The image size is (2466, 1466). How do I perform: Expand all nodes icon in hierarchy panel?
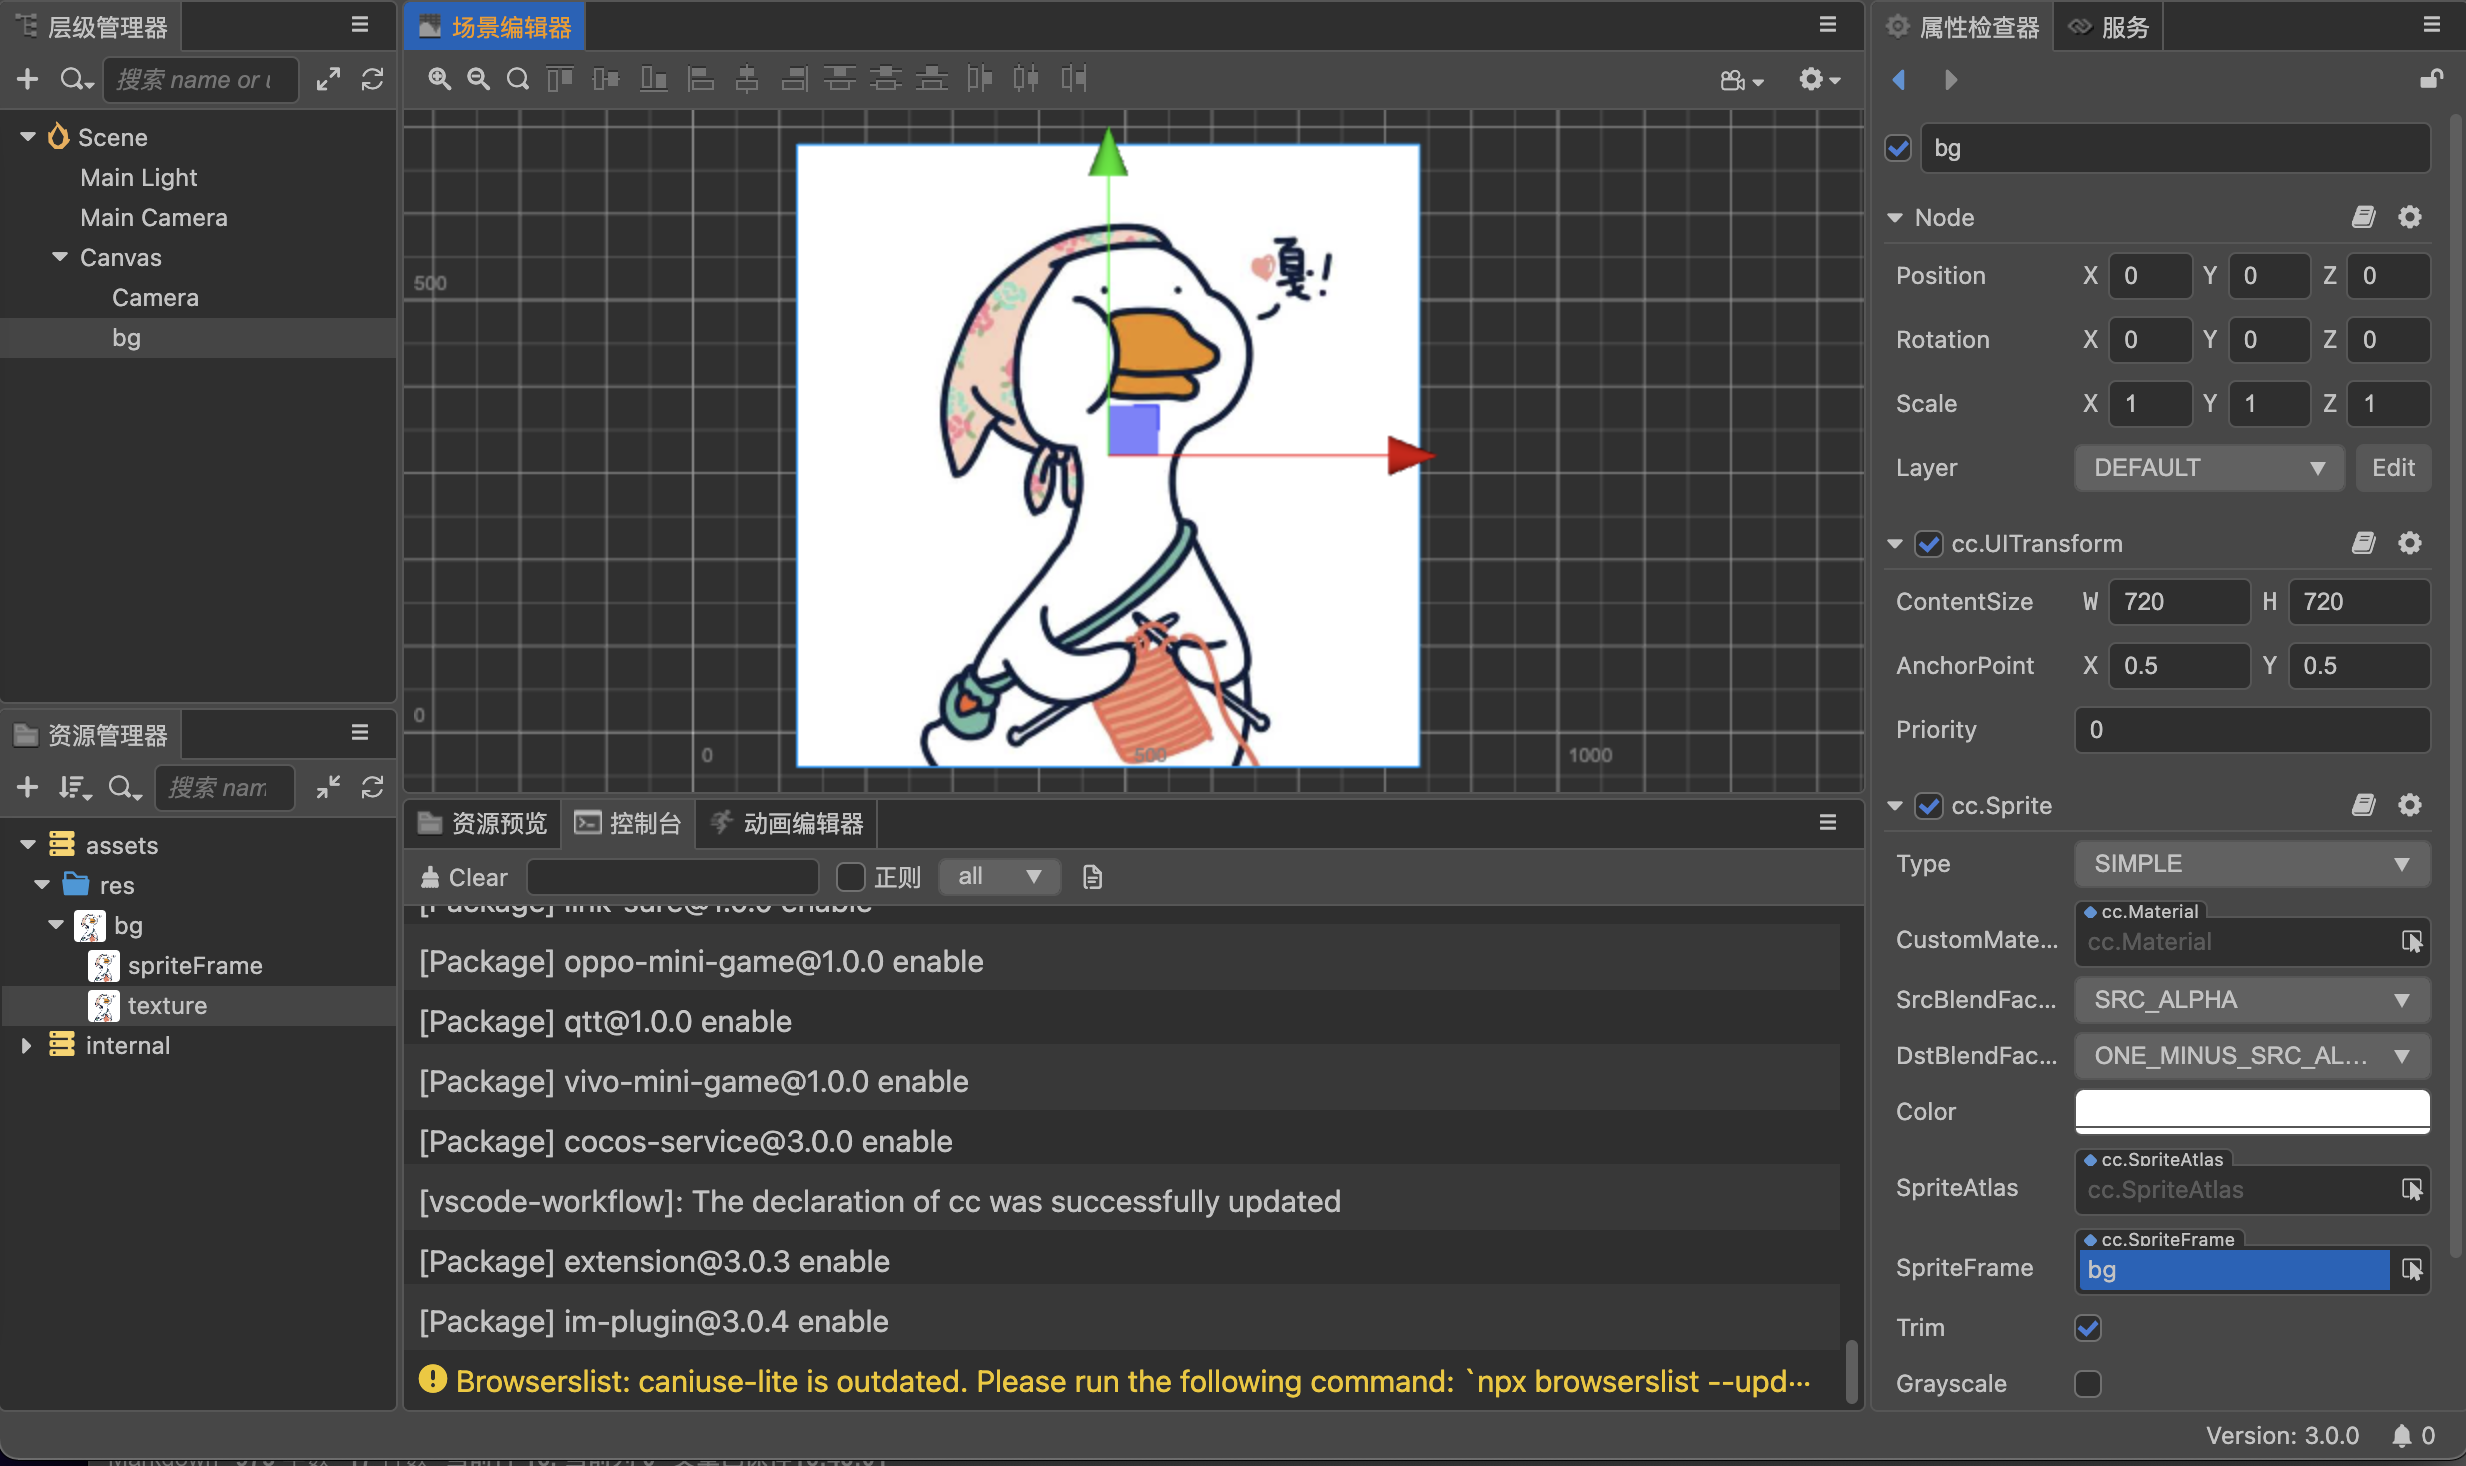(328, 79)
